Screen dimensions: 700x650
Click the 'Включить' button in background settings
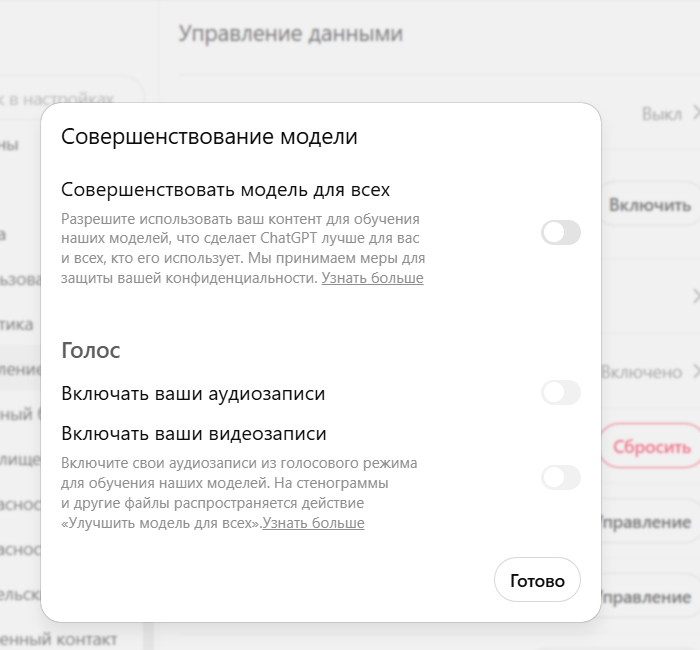tap(650, 205)
